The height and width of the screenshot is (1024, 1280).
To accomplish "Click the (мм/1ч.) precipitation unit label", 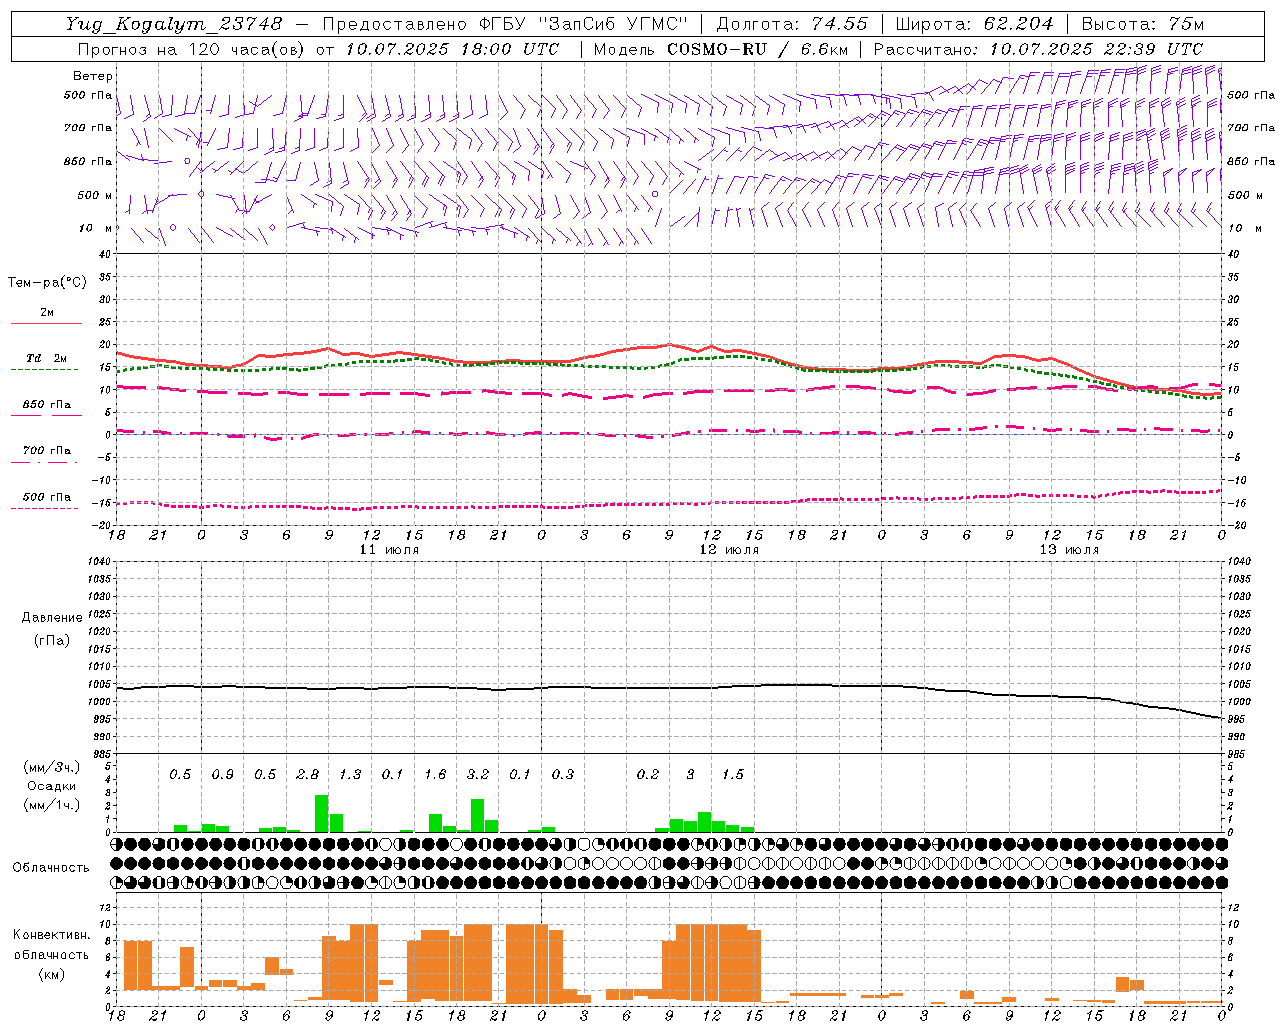I will click(x=51, y=804).
